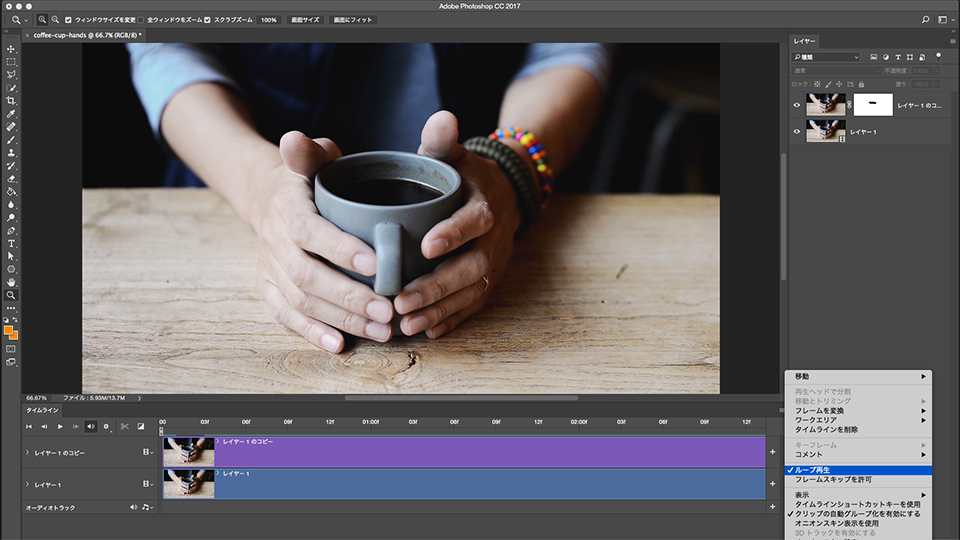Hide レイヤー 1 のコピー layer via eye icon

pos(797,104)
